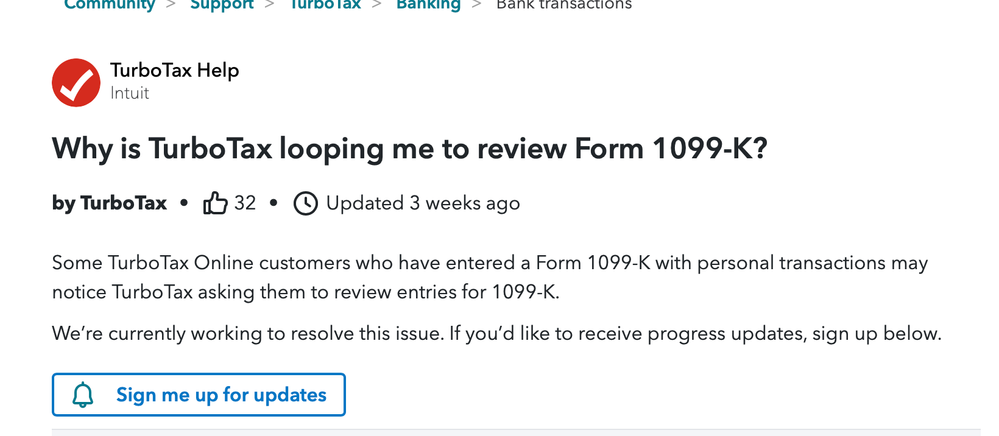999x436 pixels.
Task: Click the chevron separator before Bank transactions
Action: (476, 4)
